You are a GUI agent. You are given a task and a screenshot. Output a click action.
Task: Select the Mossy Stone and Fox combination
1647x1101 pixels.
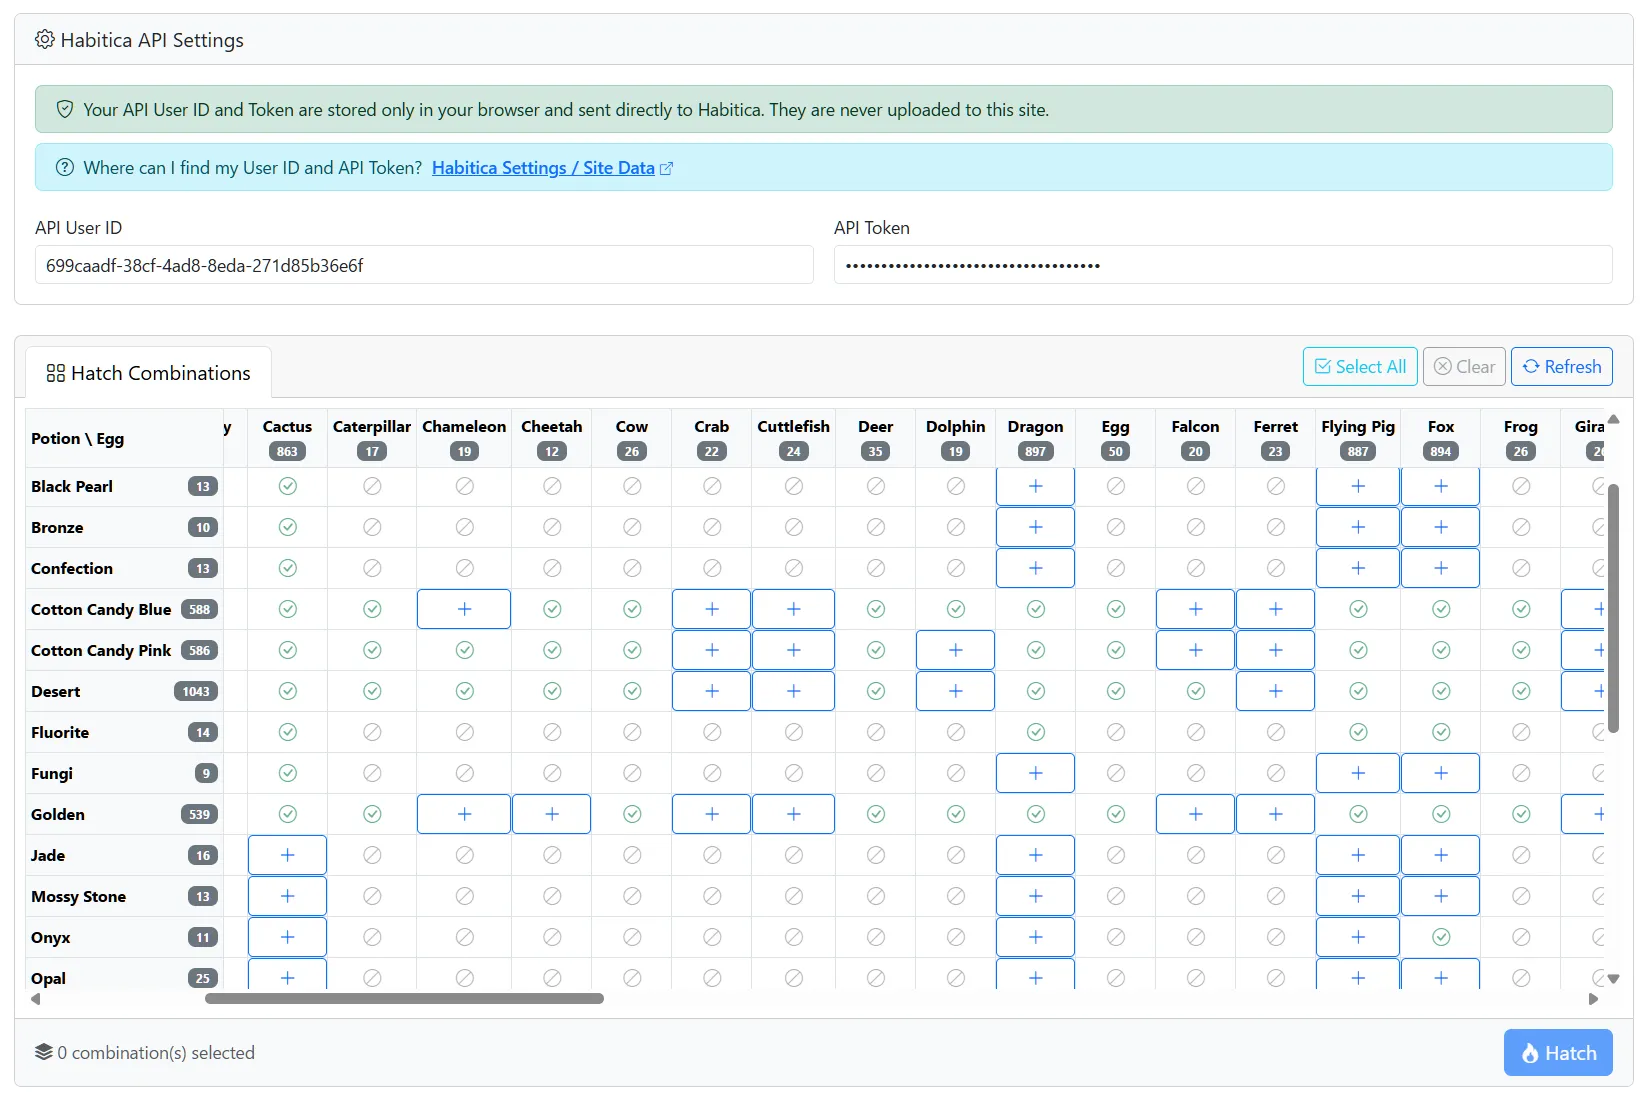[1441, 896]
